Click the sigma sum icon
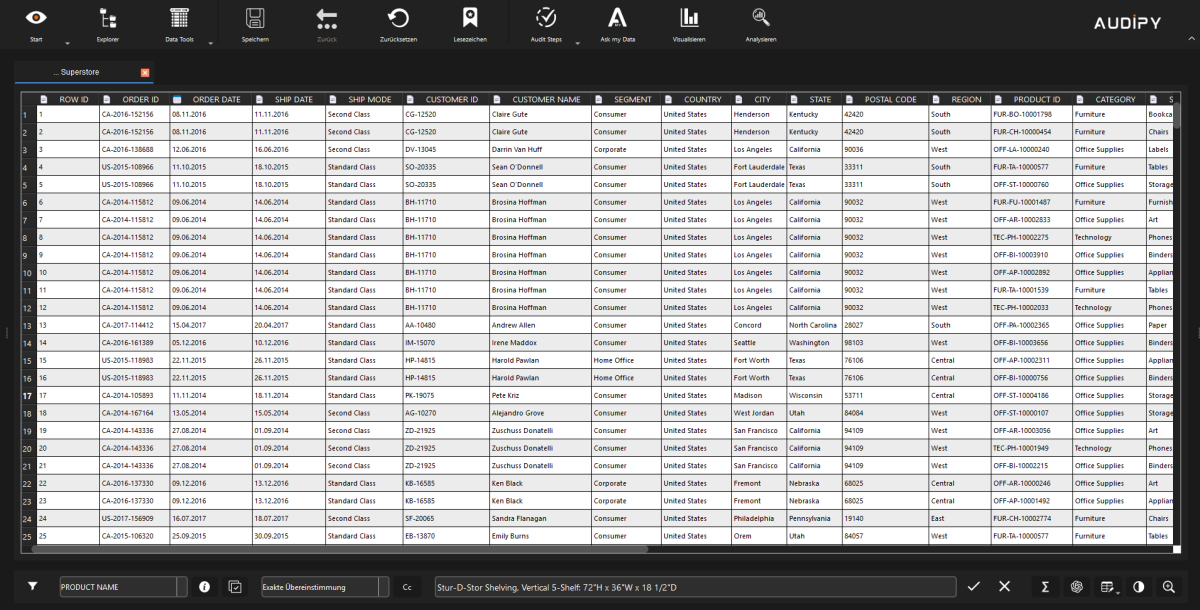Screen dimensions: 1200x610 click(x=1045, y=587)
